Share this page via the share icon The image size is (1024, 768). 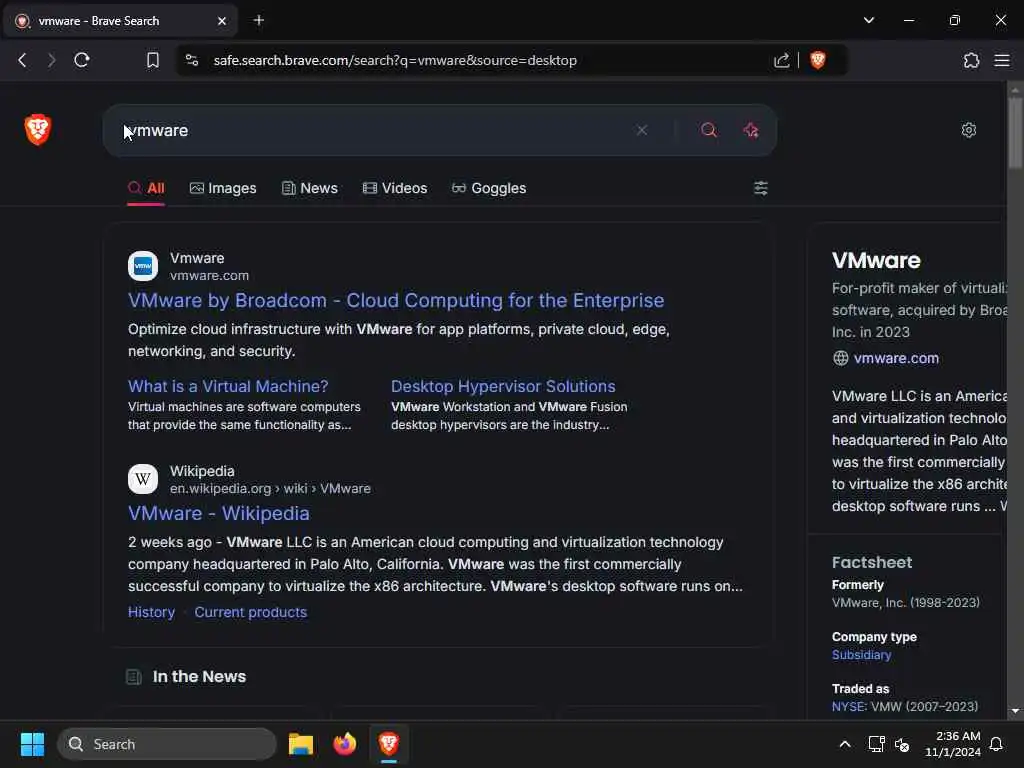click(x=781, y=60)
